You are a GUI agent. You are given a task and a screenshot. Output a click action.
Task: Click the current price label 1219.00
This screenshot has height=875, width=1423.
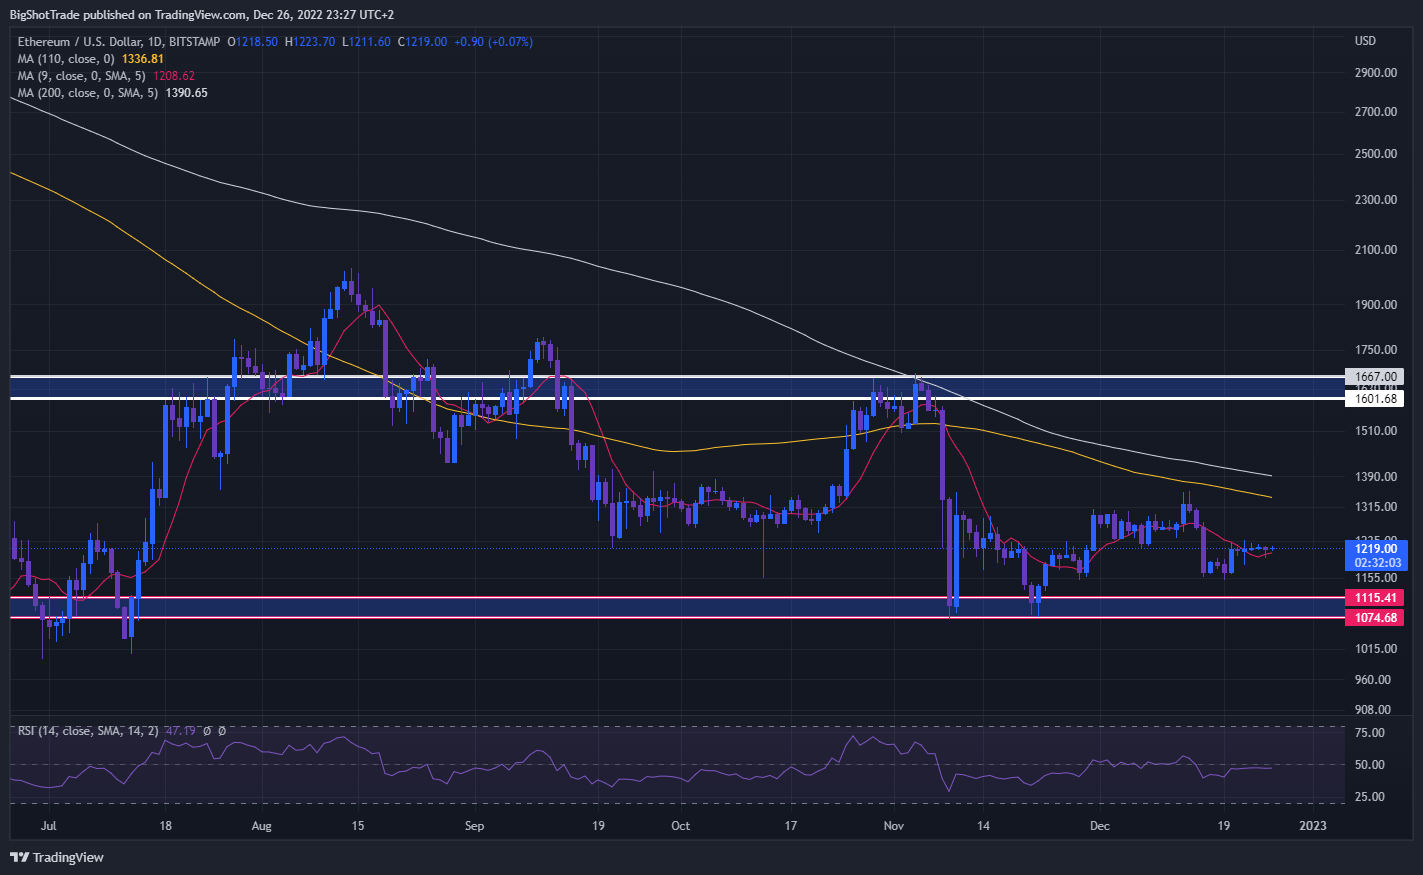(1376, 549)
